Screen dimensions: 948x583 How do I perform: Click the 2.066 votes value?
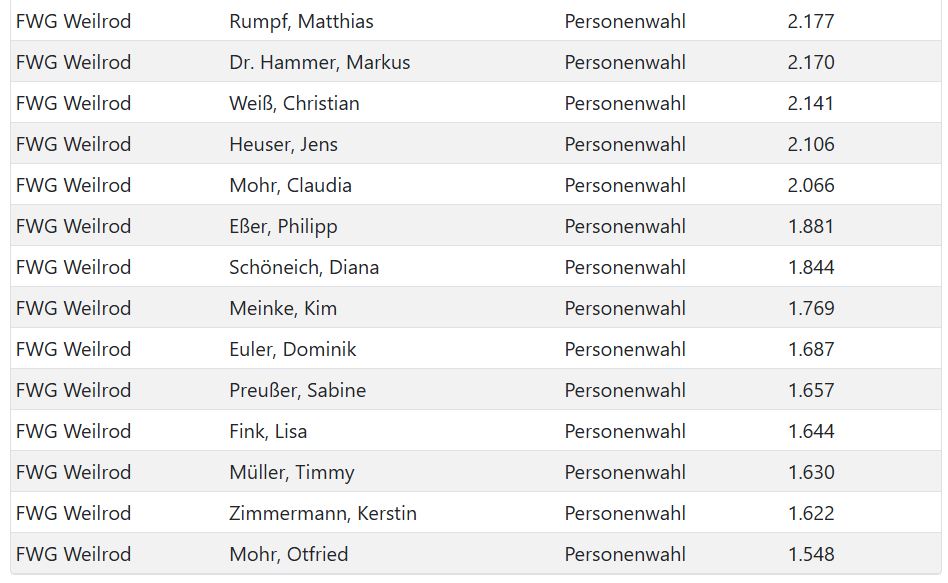click(810, 185)
